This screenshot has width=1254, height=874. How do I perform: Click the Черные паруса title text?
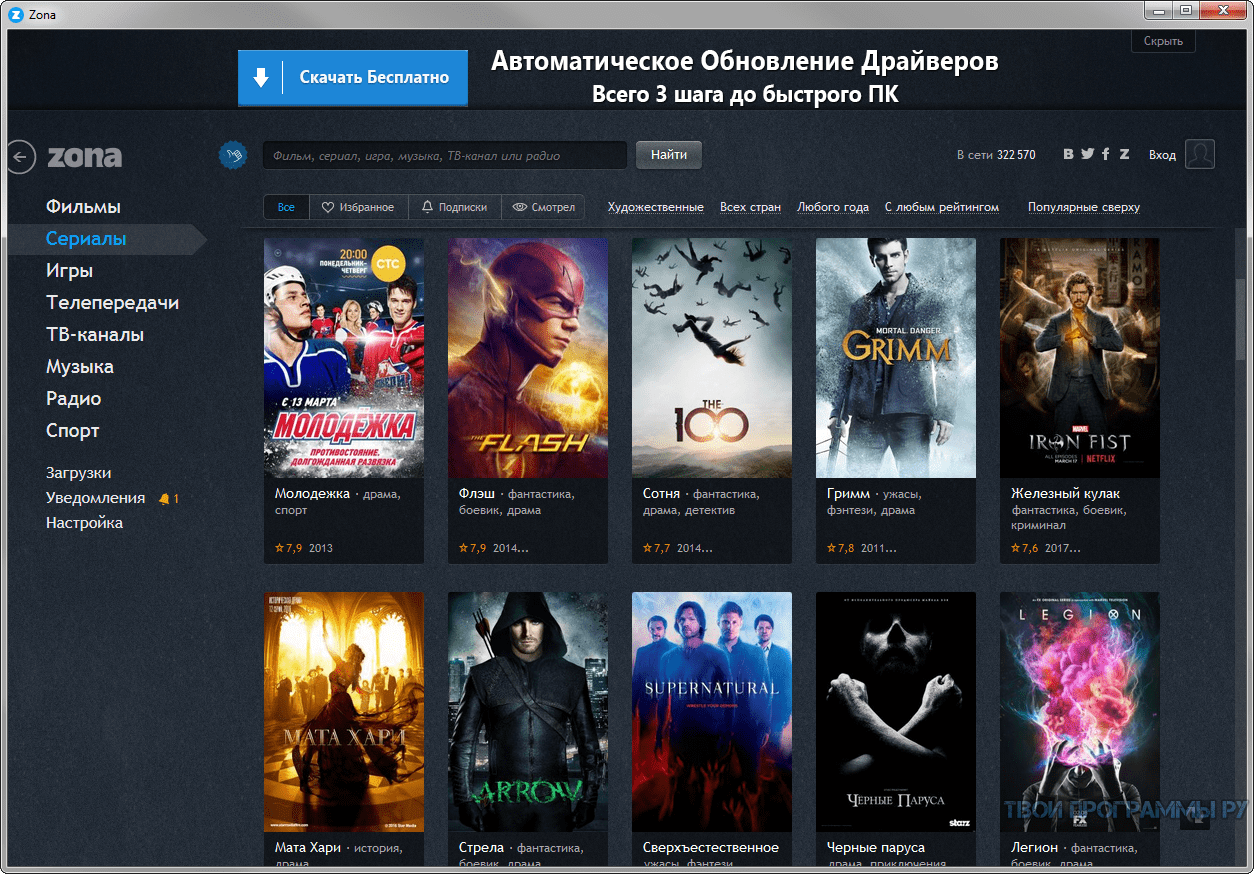[876, 848]
